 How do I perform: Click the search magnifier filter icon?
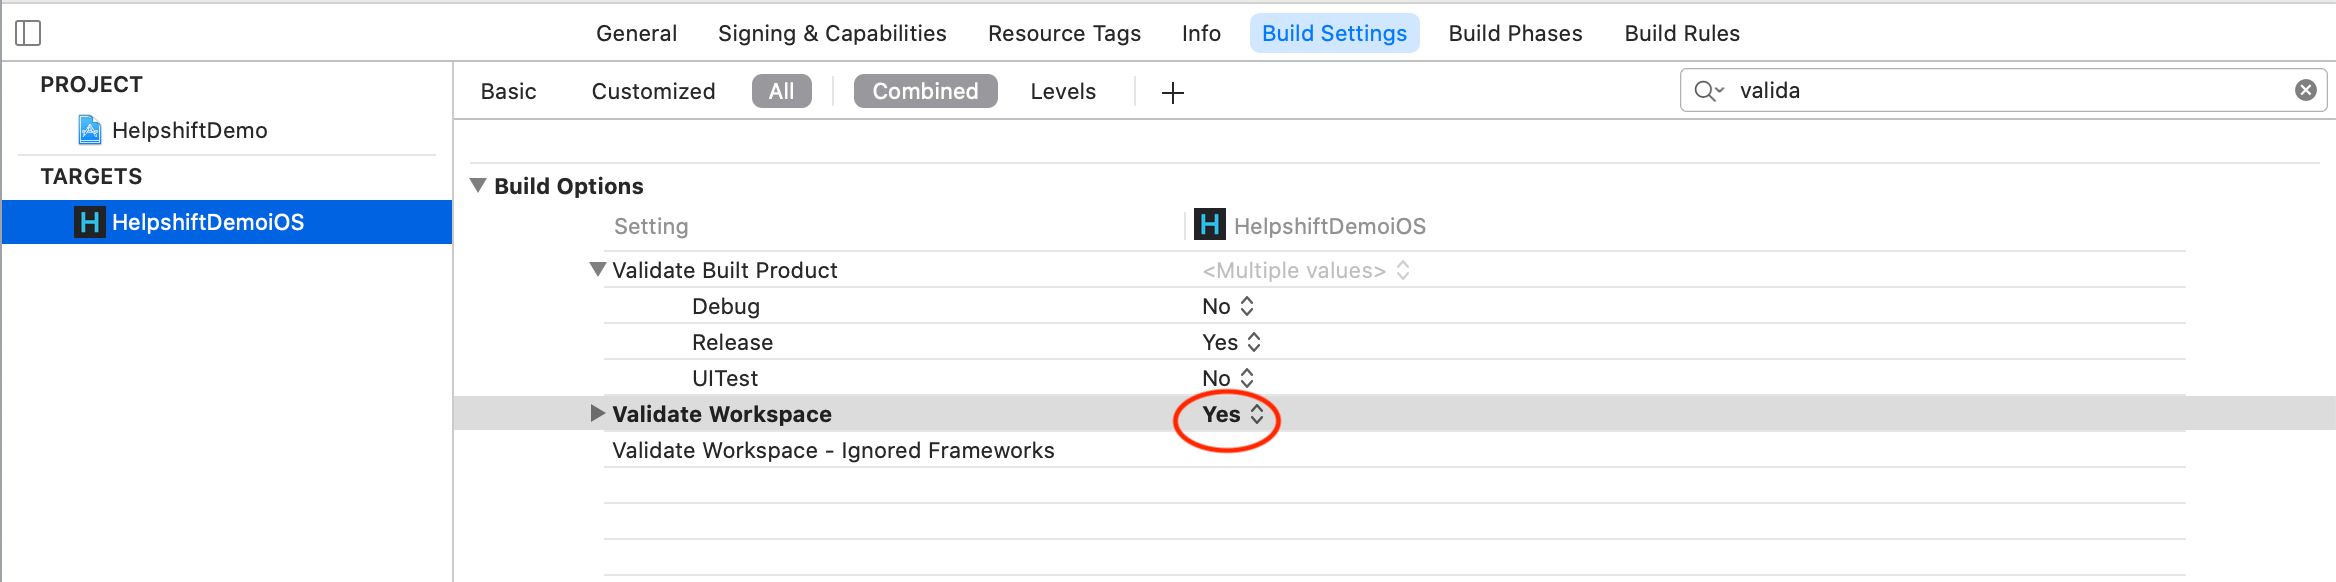click(x=1708, y=91)
